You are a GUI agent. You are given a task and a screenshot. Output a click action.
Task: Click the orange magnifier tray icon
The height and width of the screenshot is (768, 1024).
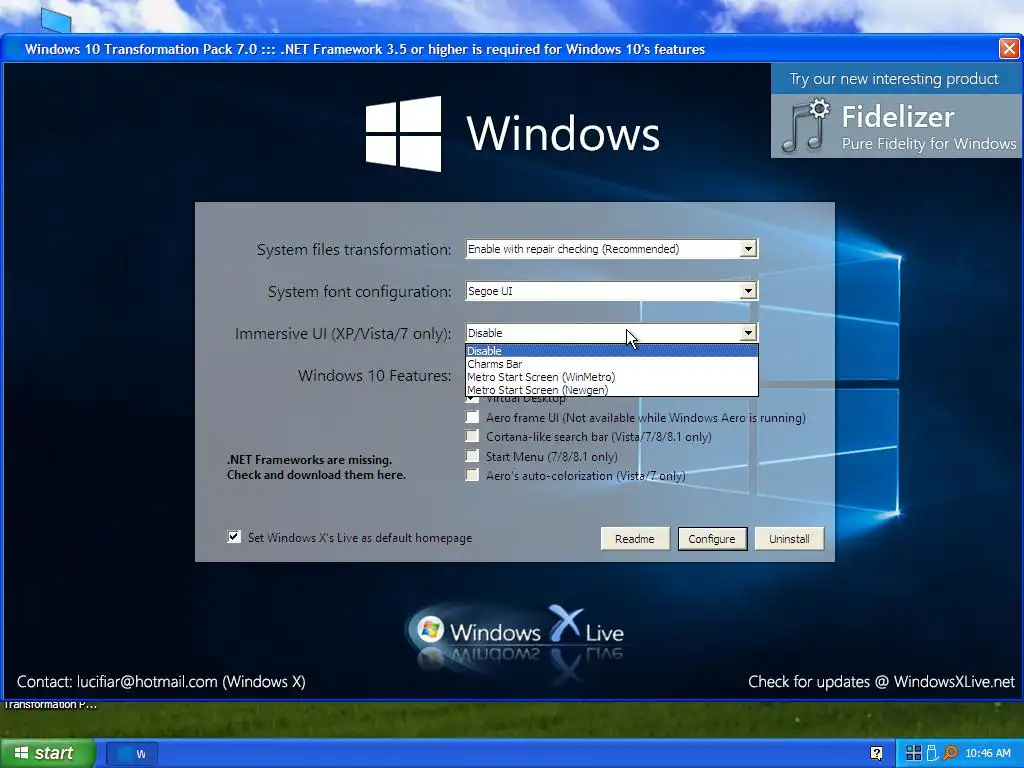950,753
